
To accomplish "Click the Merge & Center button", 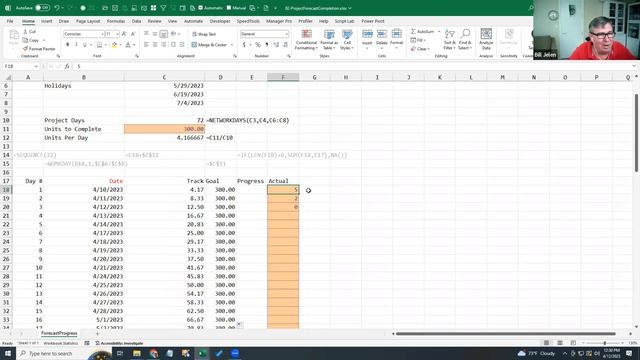I will 209,45.
